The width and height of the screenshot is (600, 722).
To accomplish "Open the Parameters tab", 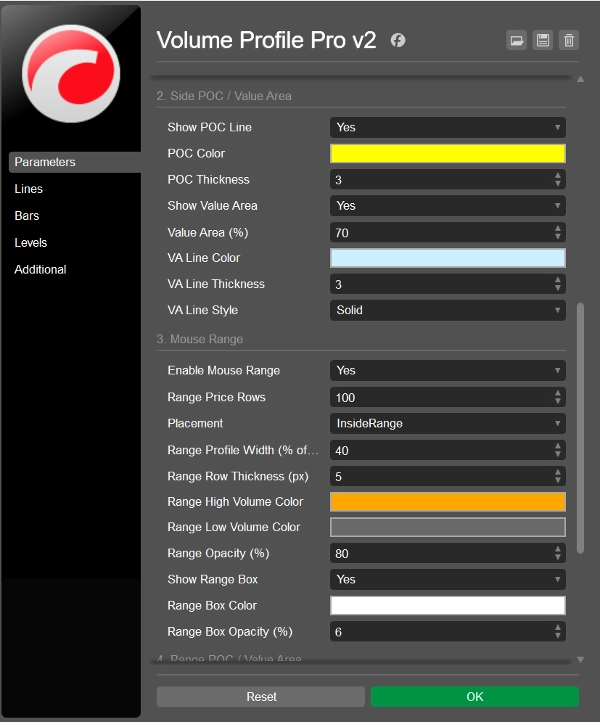I will point(75,162).
